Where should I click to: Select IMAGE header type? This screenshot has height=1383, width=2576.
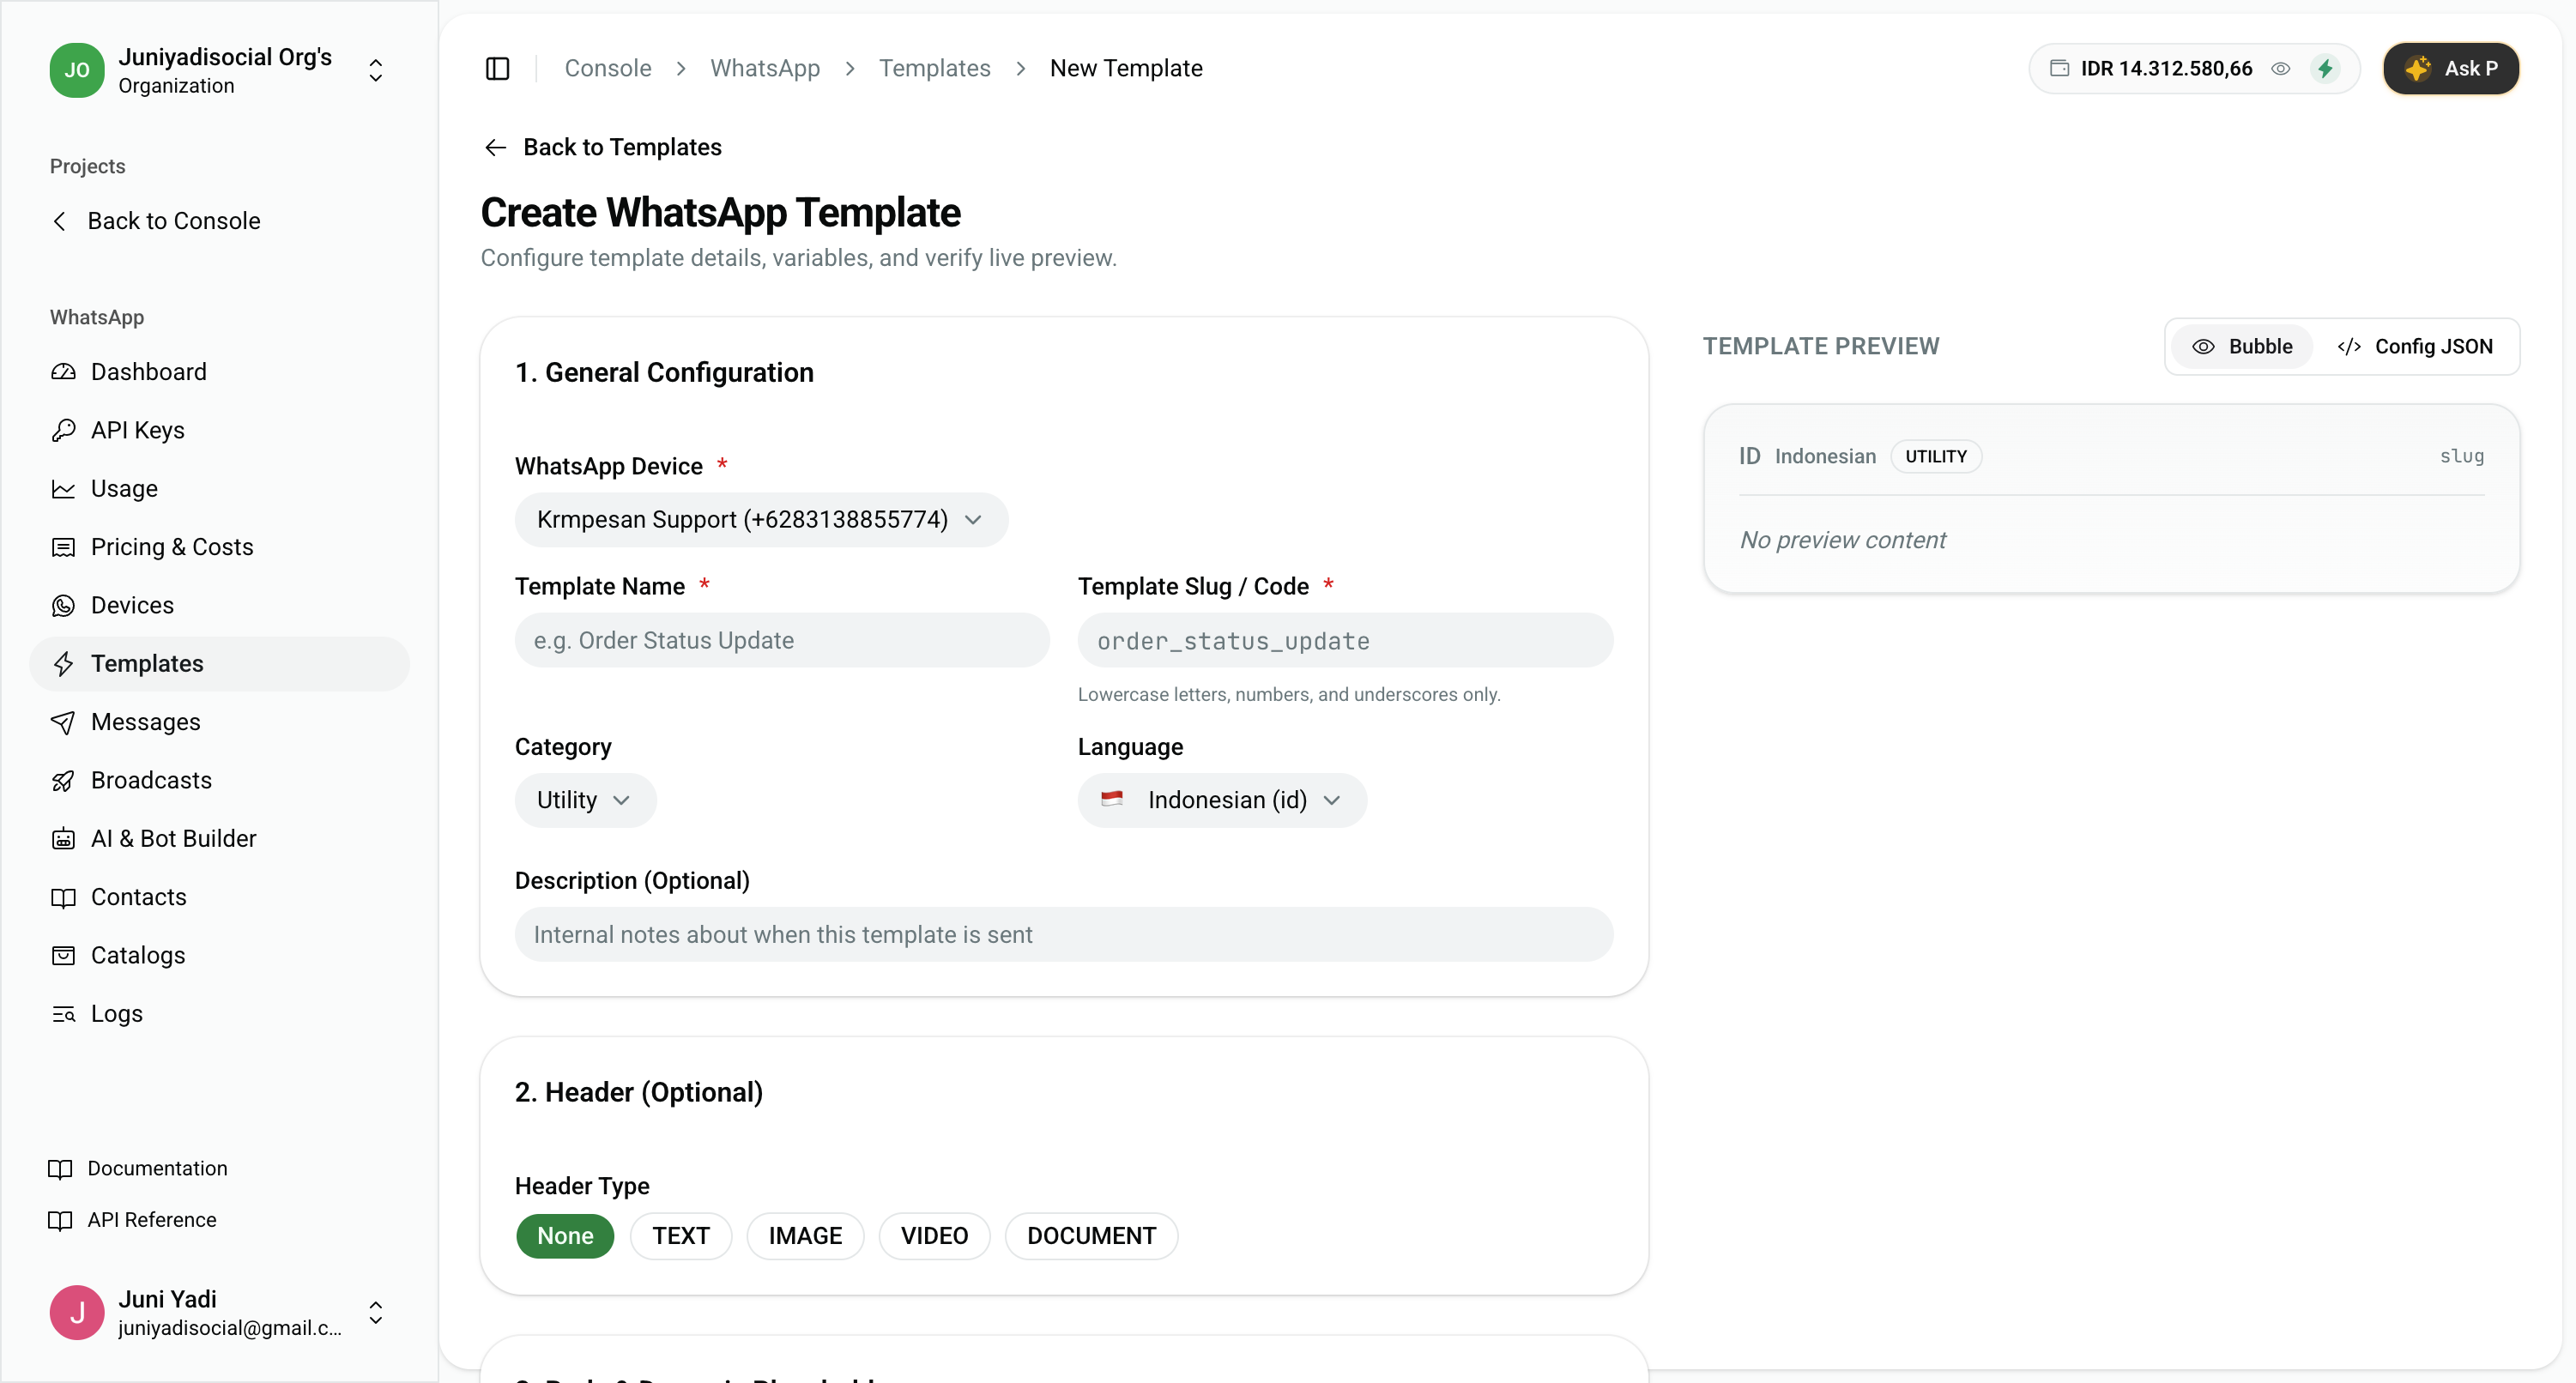coord(805,1235)
